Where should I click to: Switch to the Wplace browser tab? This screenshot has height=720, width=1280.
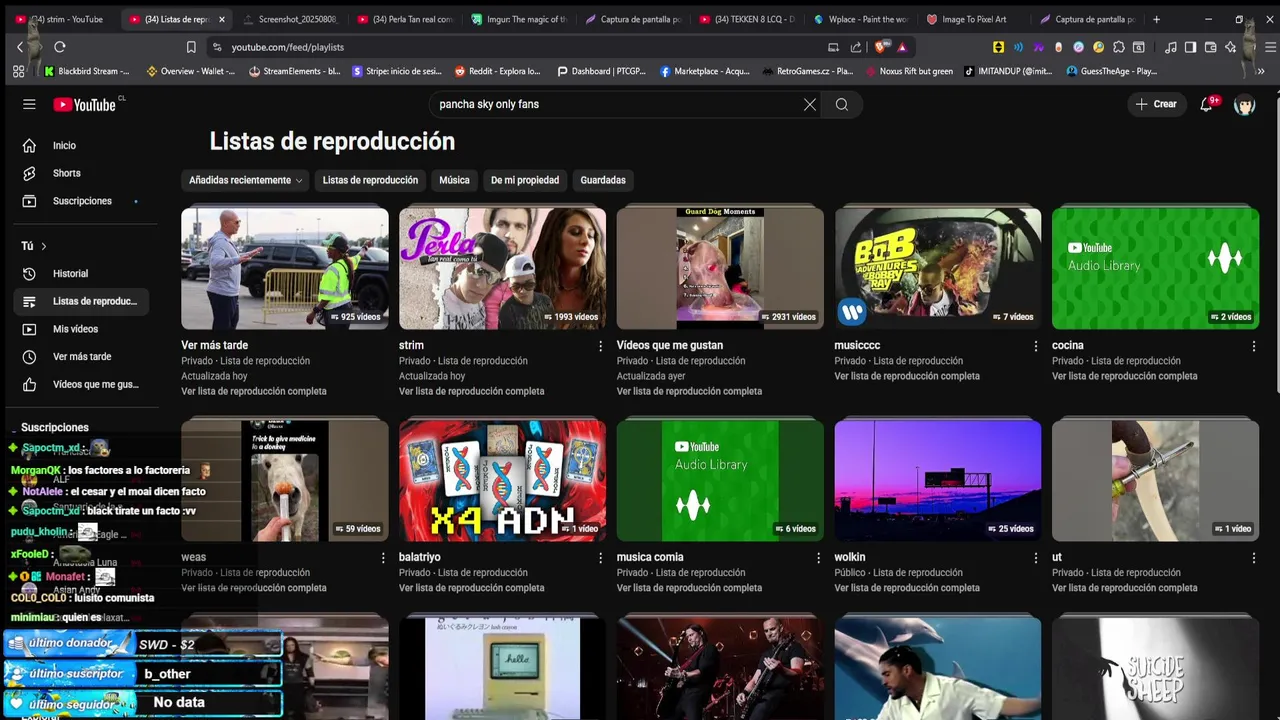pyautogui.click(x=862, y=19)
